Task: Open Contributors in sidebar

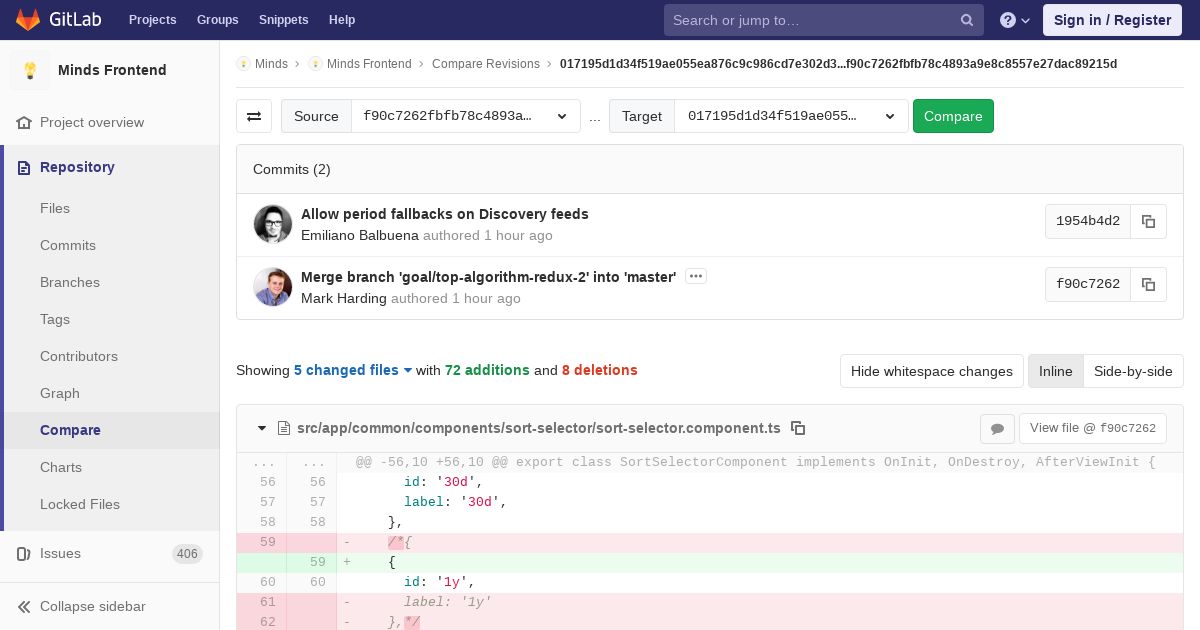Action: [x=79, y=356]
